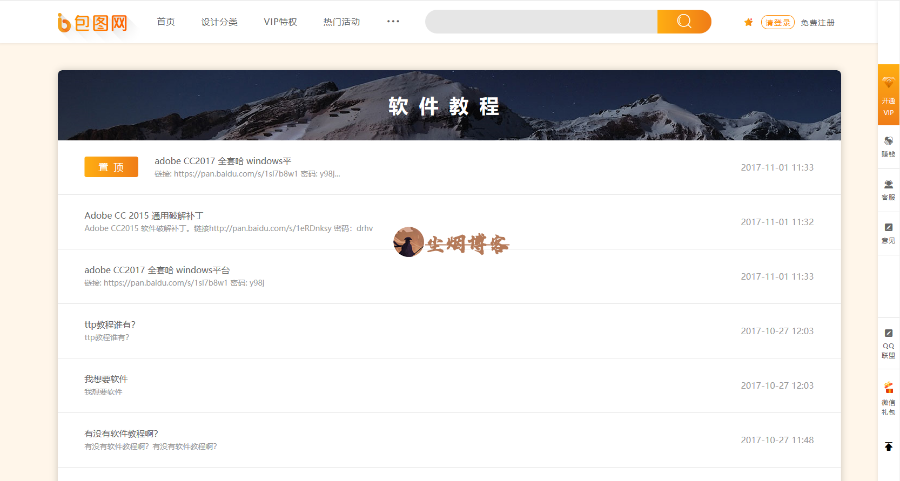The width and height of the screenshot is (900, 481).
Task: Open the QQ联盟 sidebar icon
Action: coord(889,343)
